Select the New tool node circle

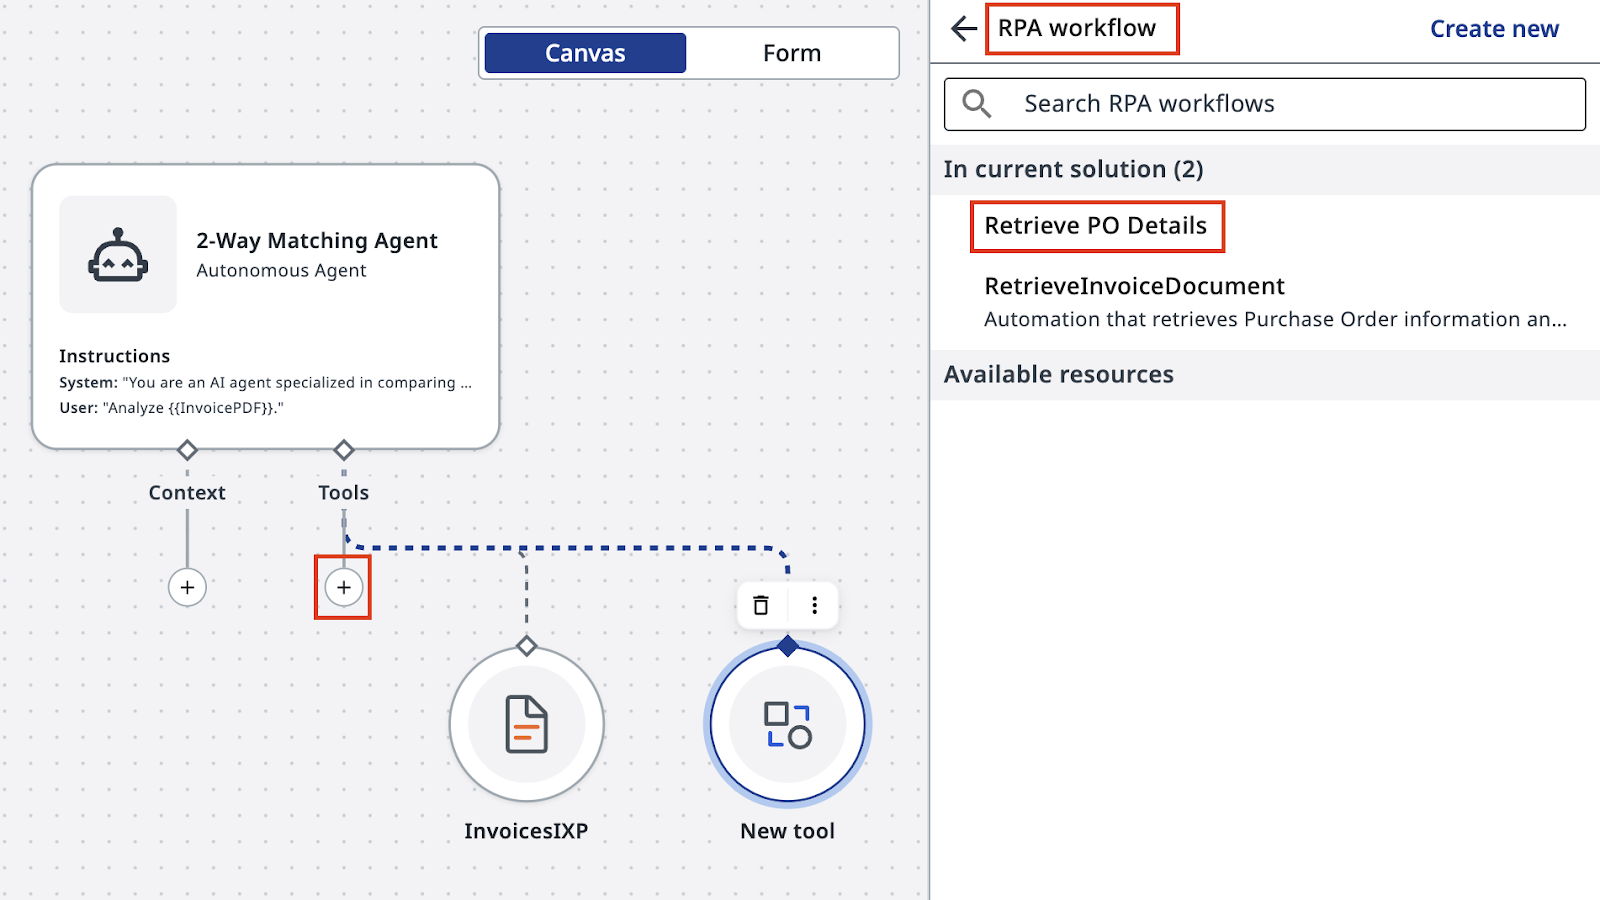[788, 724]
